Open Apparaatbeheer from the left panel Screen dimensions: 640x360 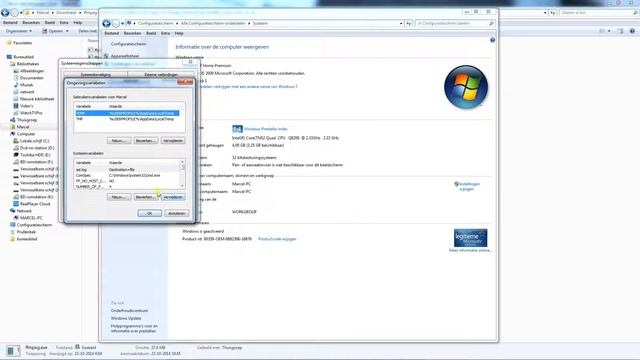tap(125, 56)
